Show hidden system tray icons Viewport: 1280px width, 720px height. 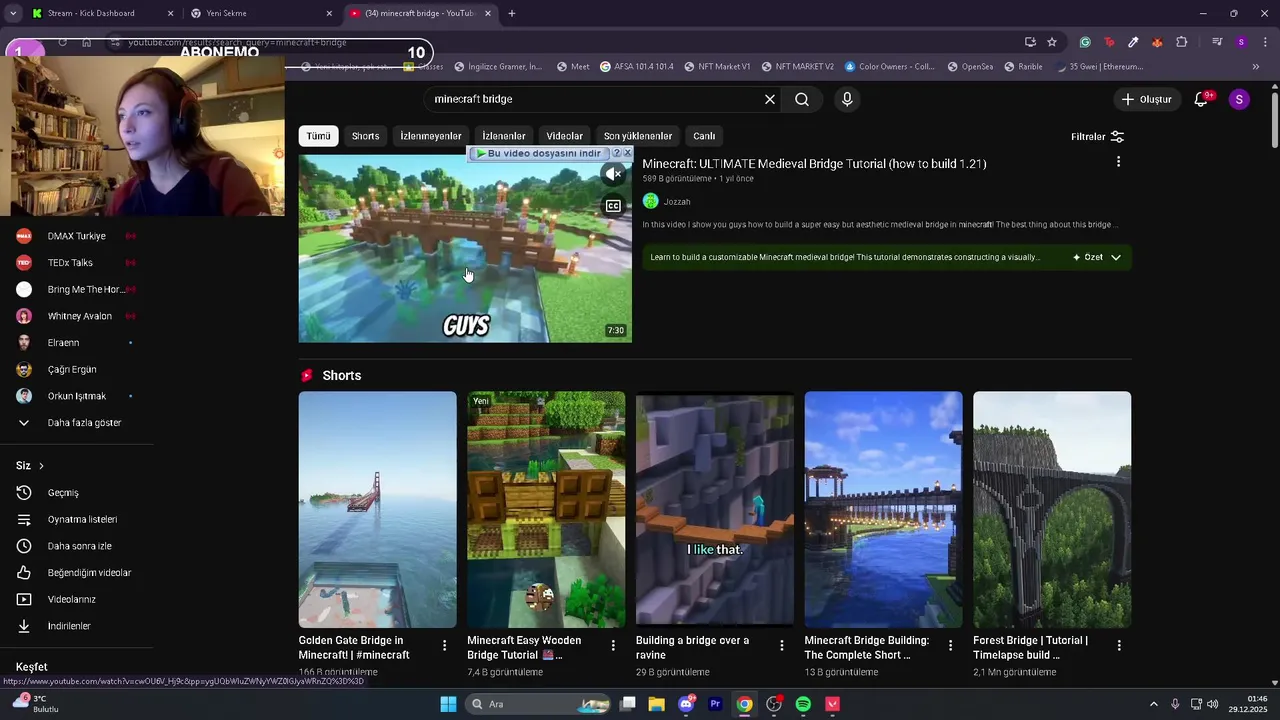1153,704
